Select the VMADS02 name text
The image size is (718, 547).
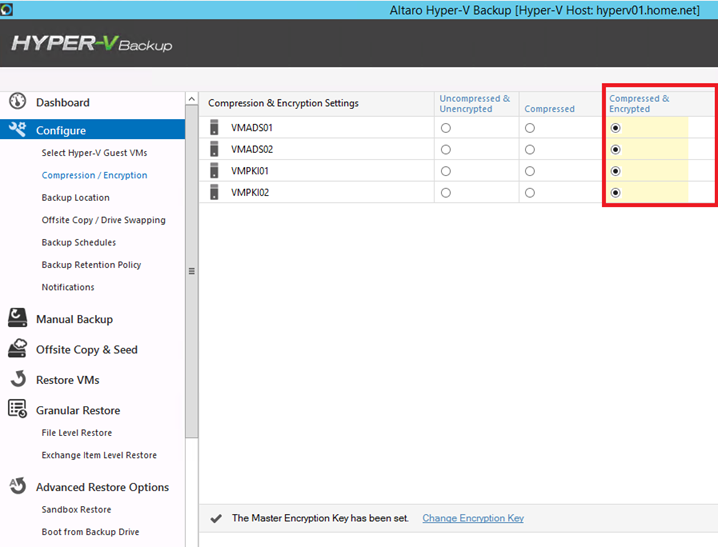252,149
